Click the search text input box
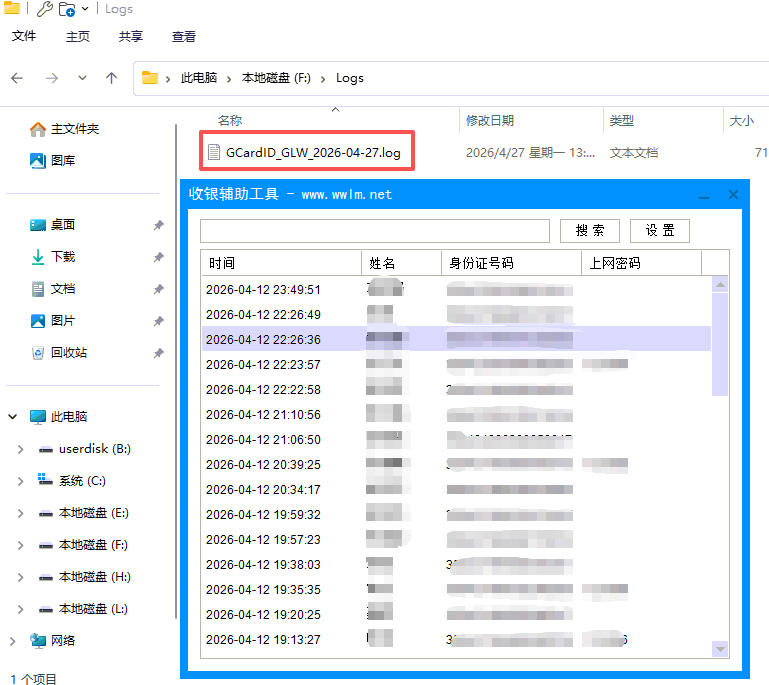 pos(375,231)
